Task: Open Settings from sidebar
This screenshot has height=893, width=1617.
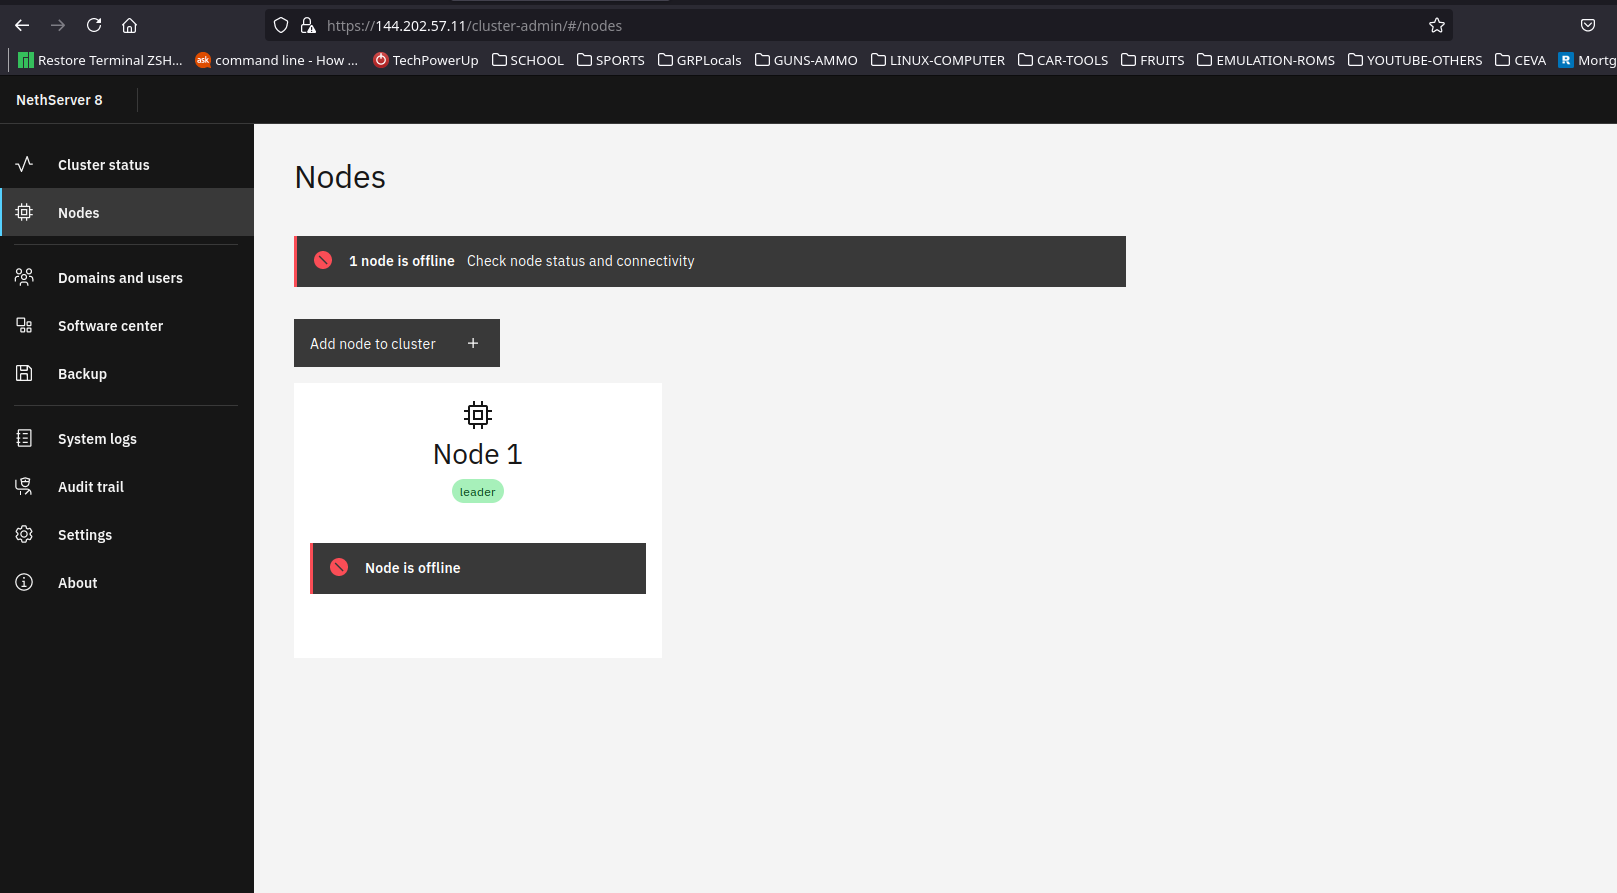Action: pos(127,534)
